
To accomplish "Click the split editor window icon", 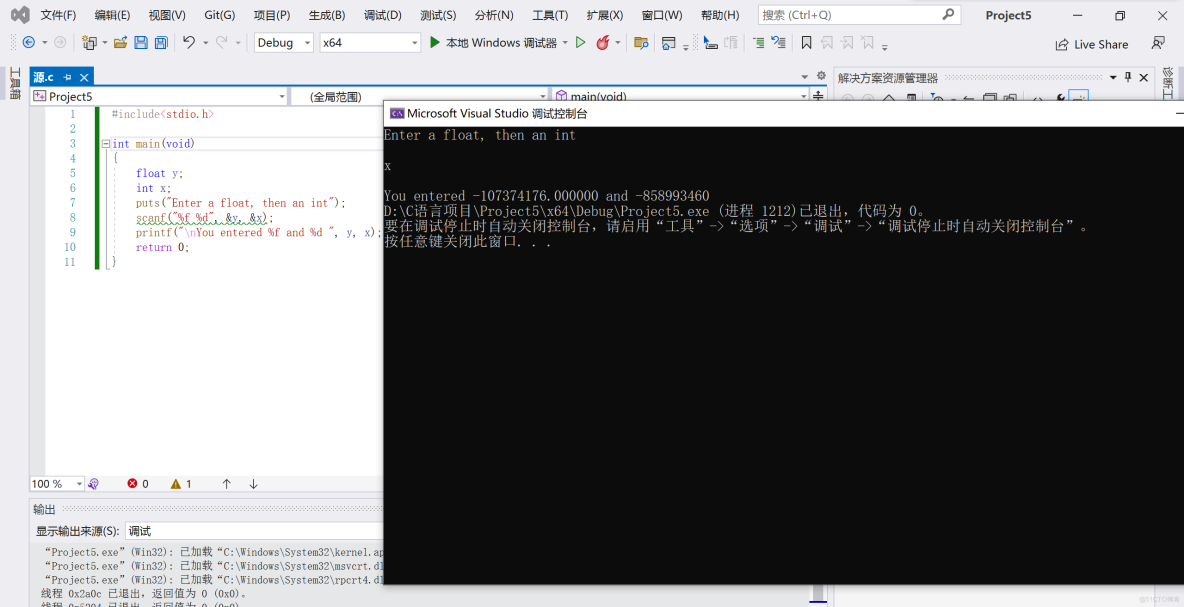I will [x=819, y=96].
